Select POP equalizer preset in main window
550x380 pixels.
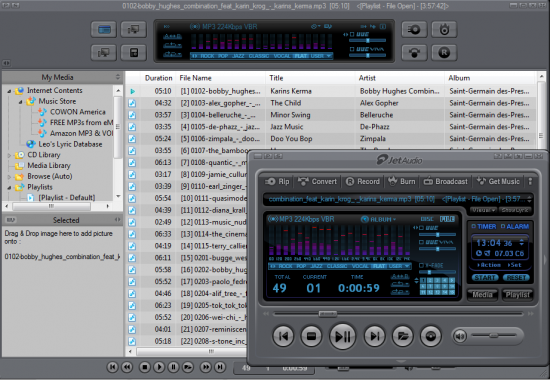[223, 56]
